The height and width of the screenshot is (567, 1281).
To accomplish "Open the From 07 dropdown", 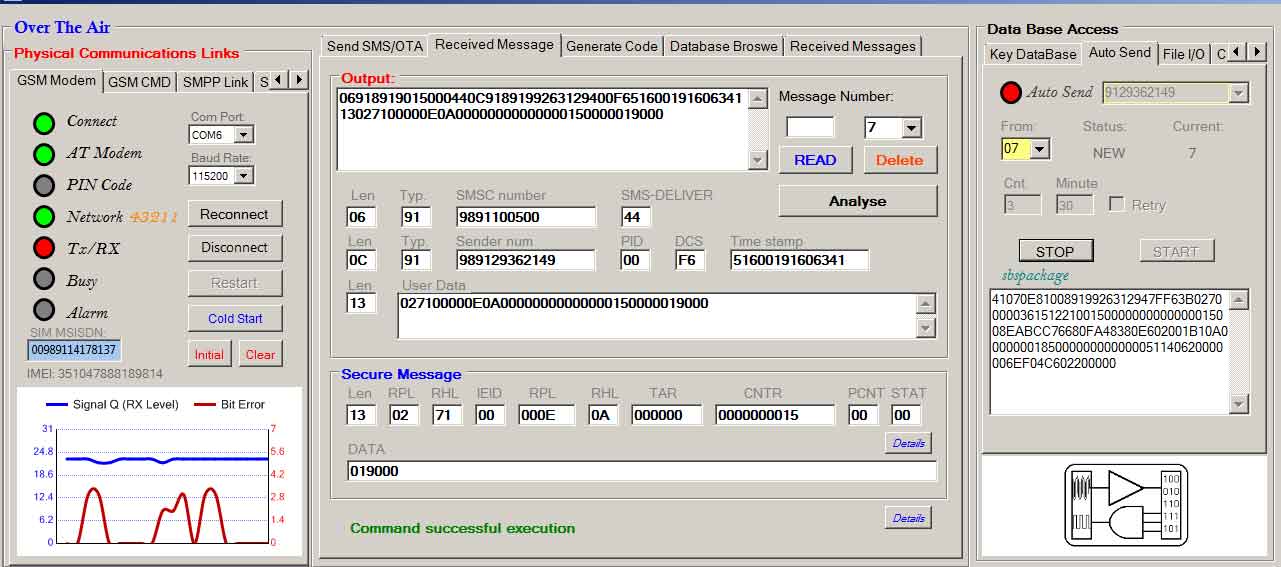I will [1040, 149].
